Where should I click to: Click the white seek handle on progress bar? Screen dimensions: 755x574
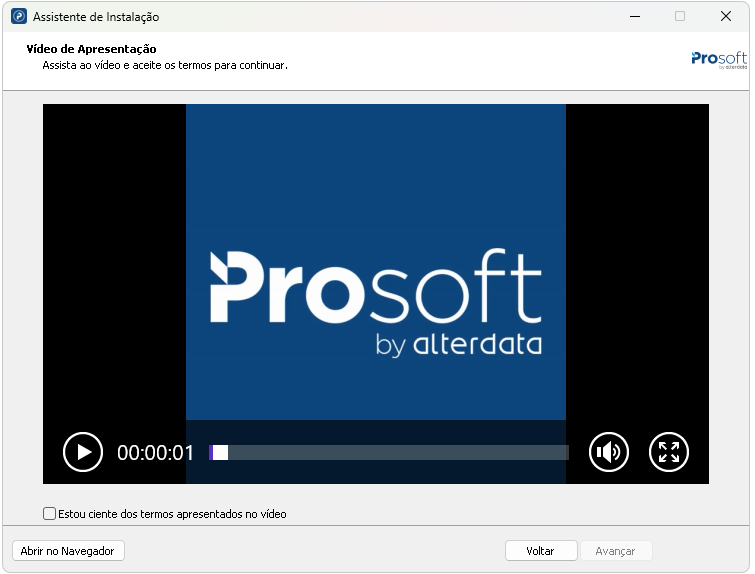coord(221,452)
